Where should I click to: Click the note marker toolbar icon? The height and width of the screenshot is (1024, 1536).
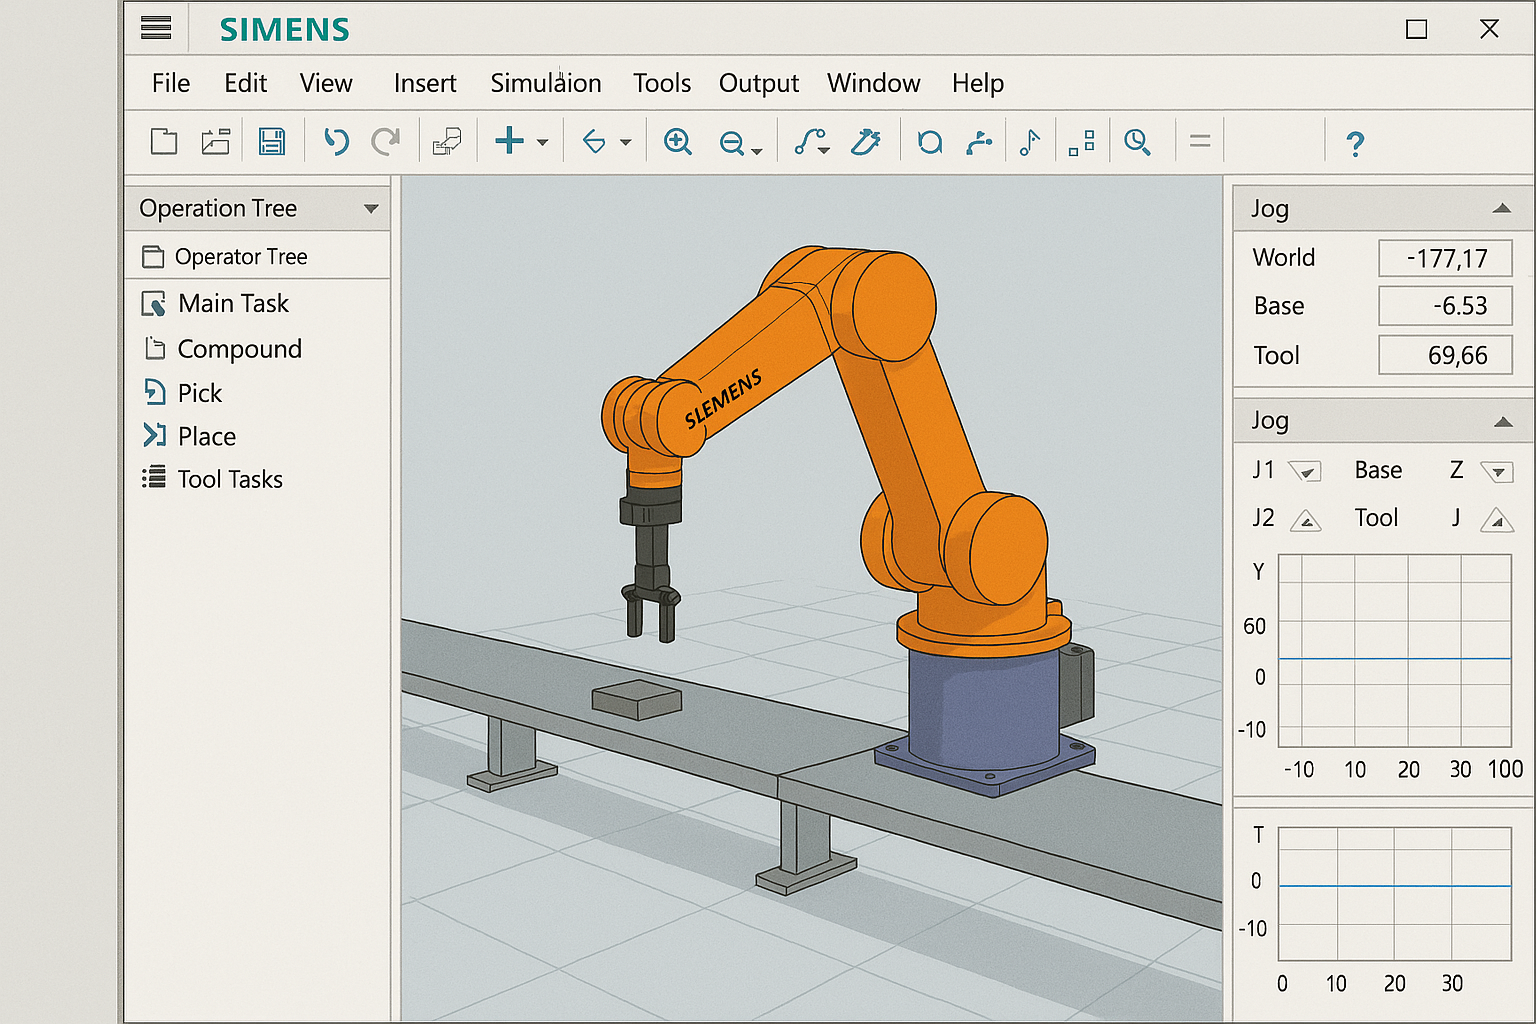click(x=1029, y=143)
